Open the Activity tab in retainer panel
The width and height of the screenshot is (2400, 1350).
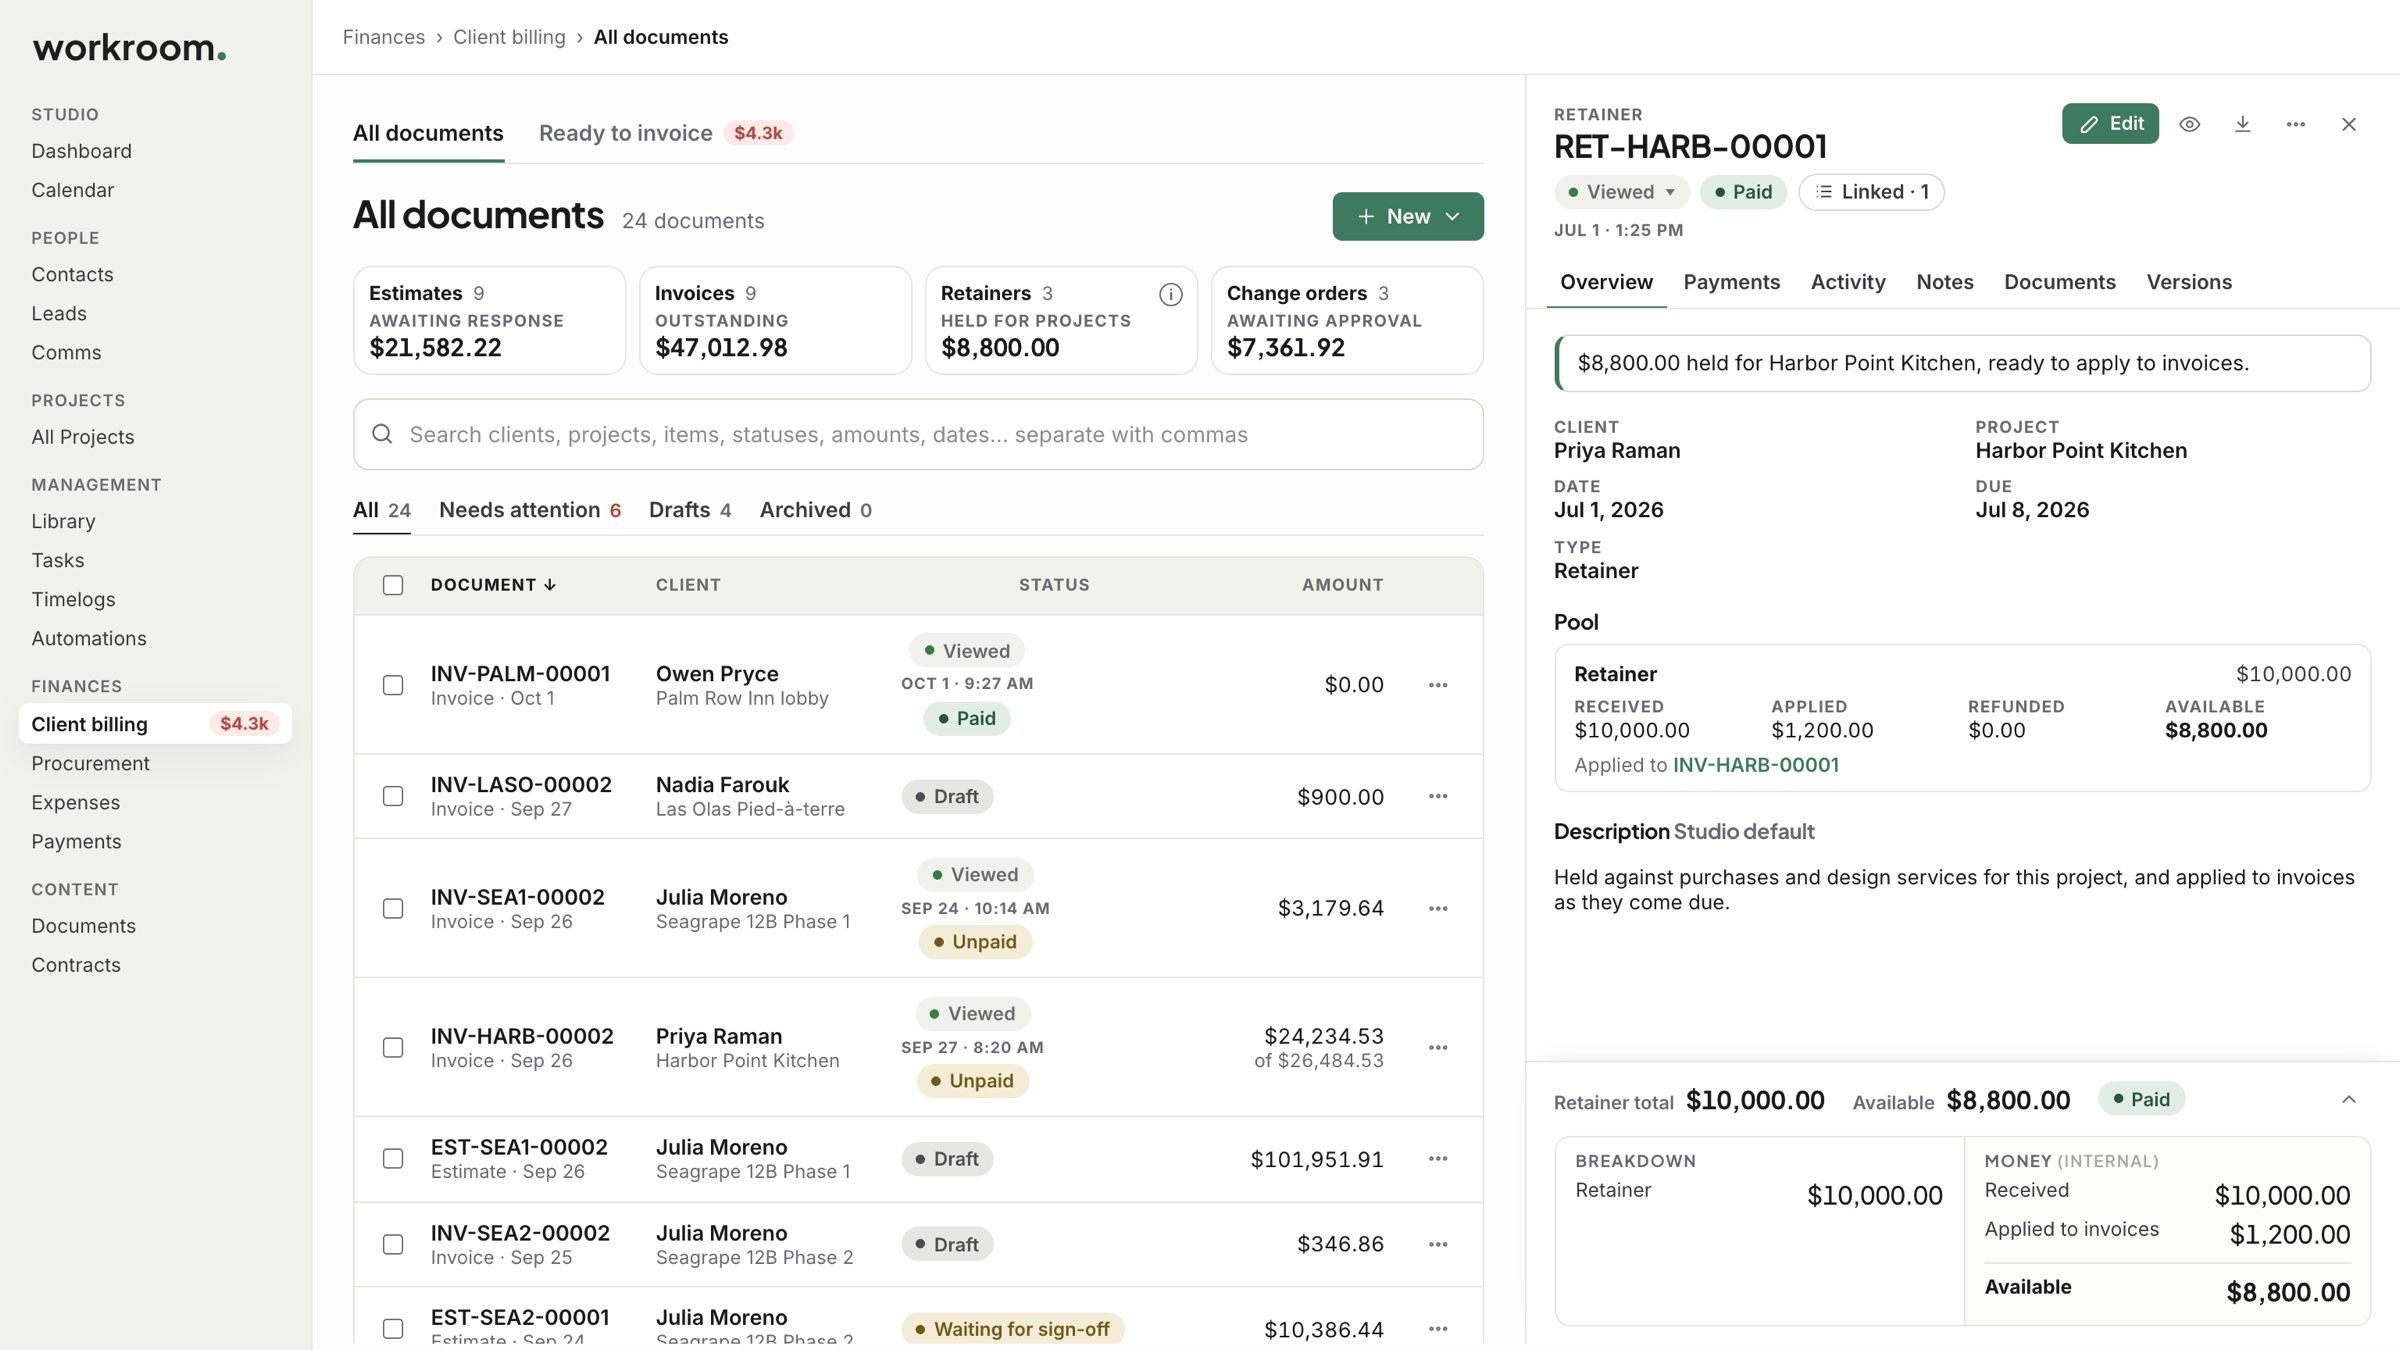pyautogui.click(x=1847, y=282)
